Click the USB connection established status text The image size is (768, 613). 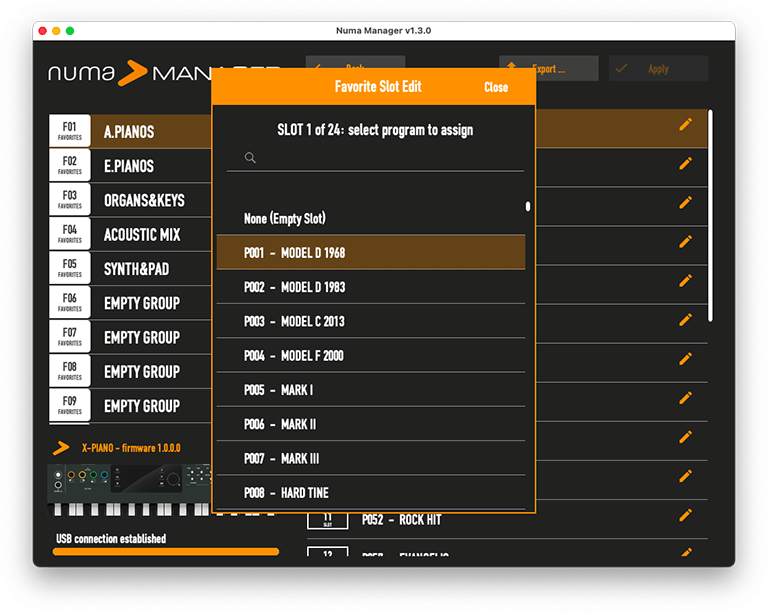[x=111, y=539]
